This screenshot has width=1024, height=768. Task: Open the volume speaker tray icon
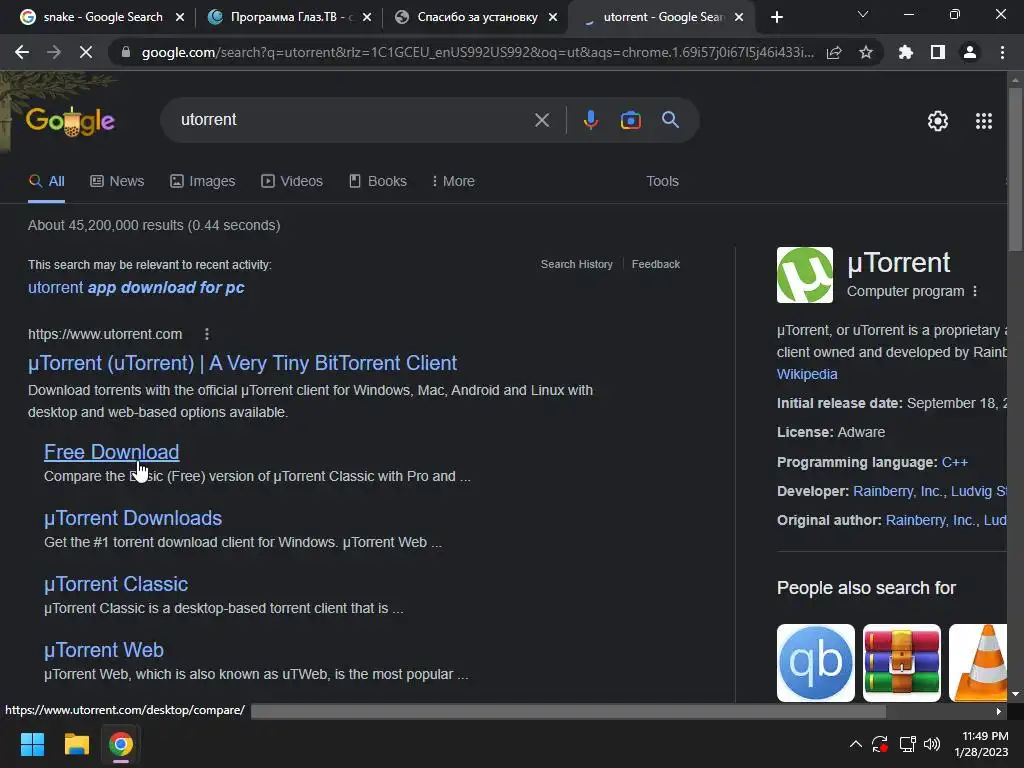coord(932,744)
